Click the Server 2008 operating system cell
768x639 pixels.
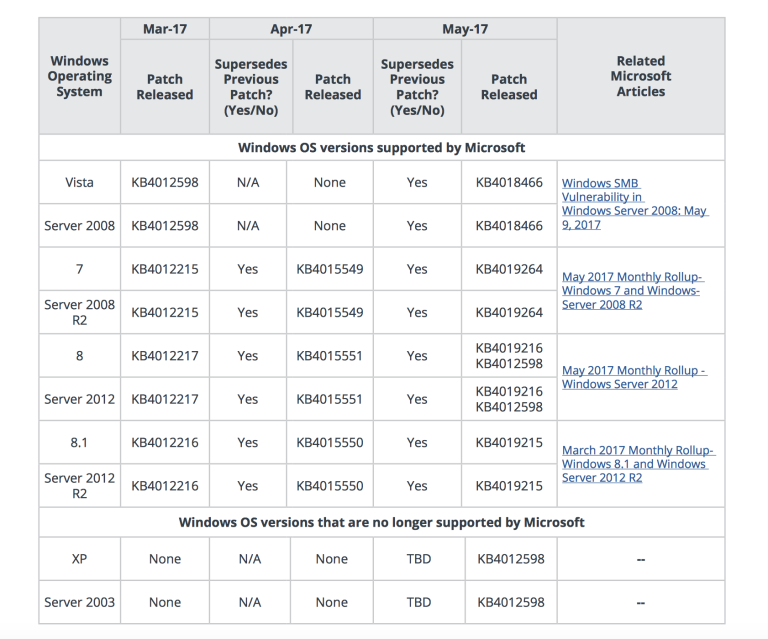coord(79,225)
